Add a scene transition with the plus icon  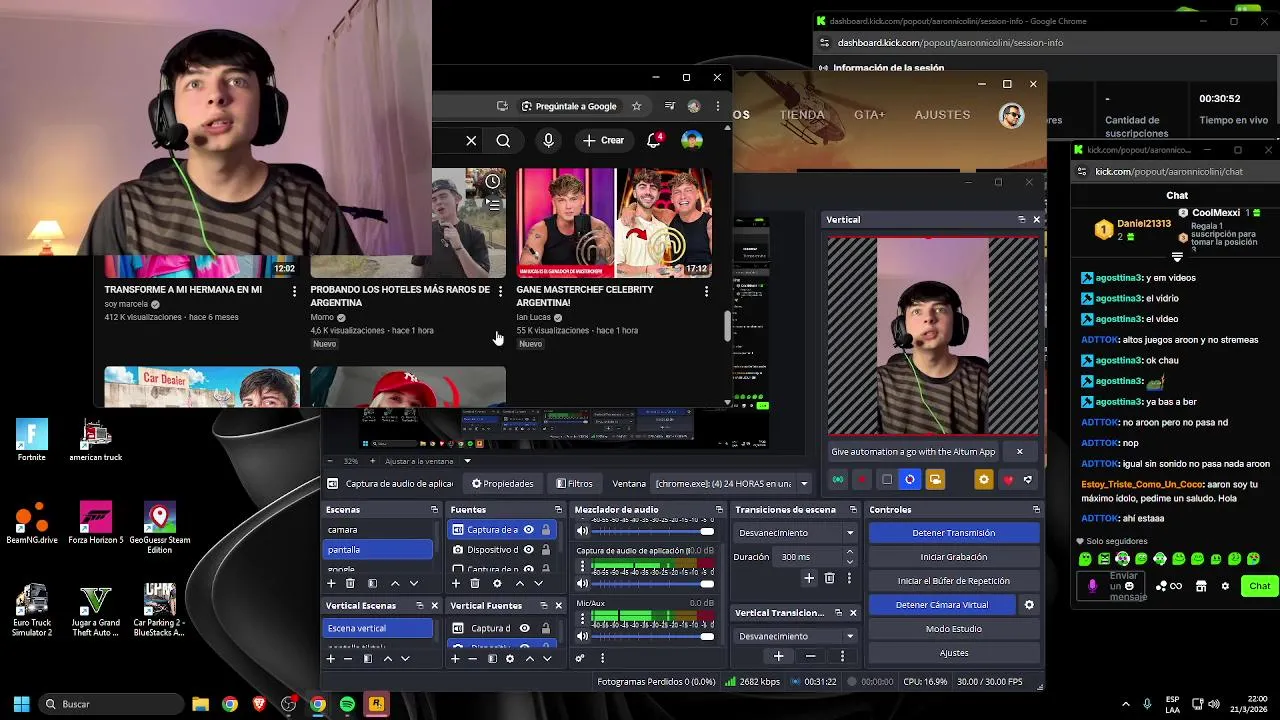click(x=809, y=578)
